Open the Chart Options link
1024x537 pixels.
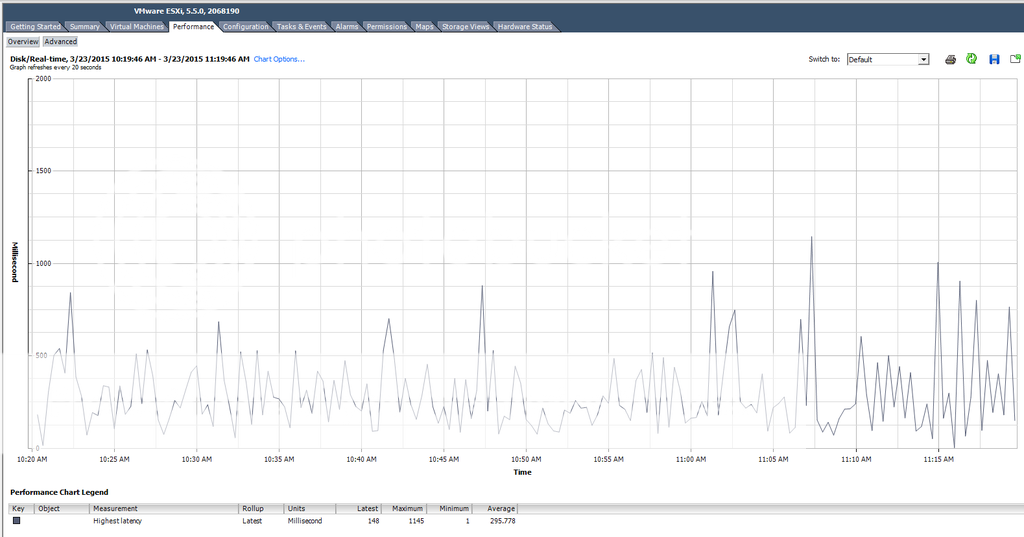[x=280, y=59]
